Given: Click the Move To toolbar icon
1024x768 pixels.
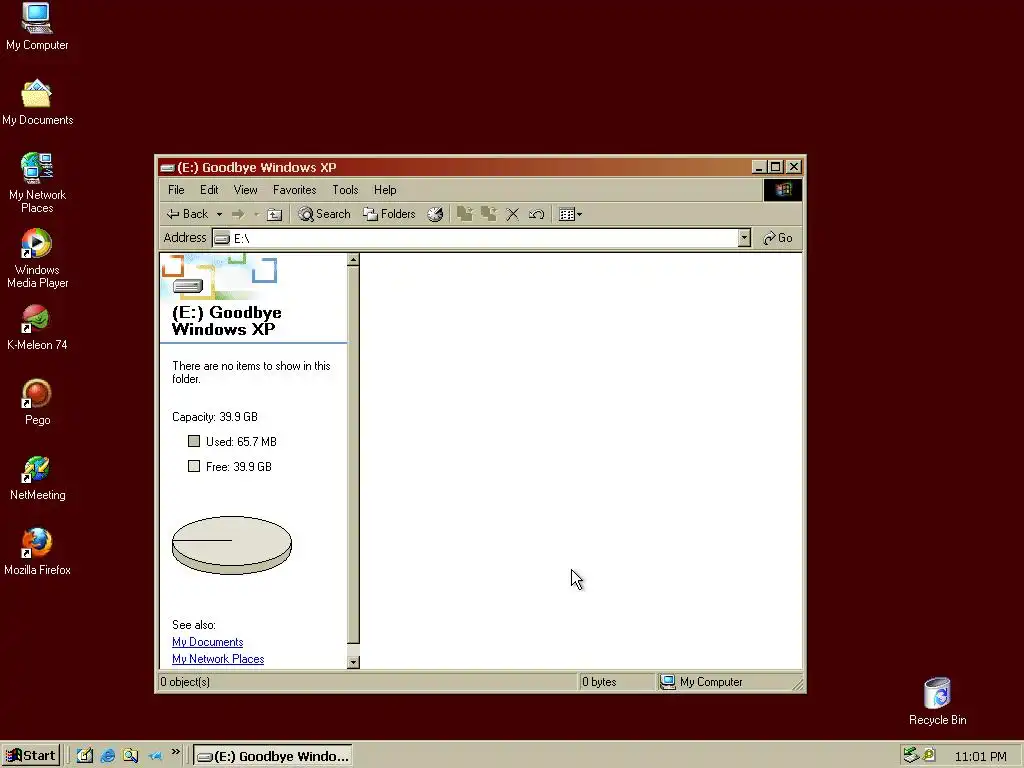Looking at the screenshot, I should [x=464, y=214].
